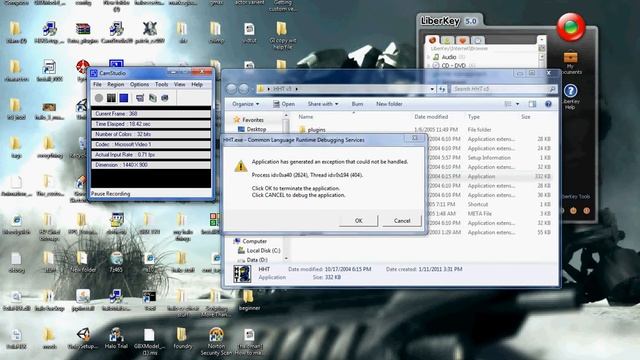Click the Date modified column header
The height and width of the screenshot is (360, 640).
pyautogui.click(x=431, y=117)
